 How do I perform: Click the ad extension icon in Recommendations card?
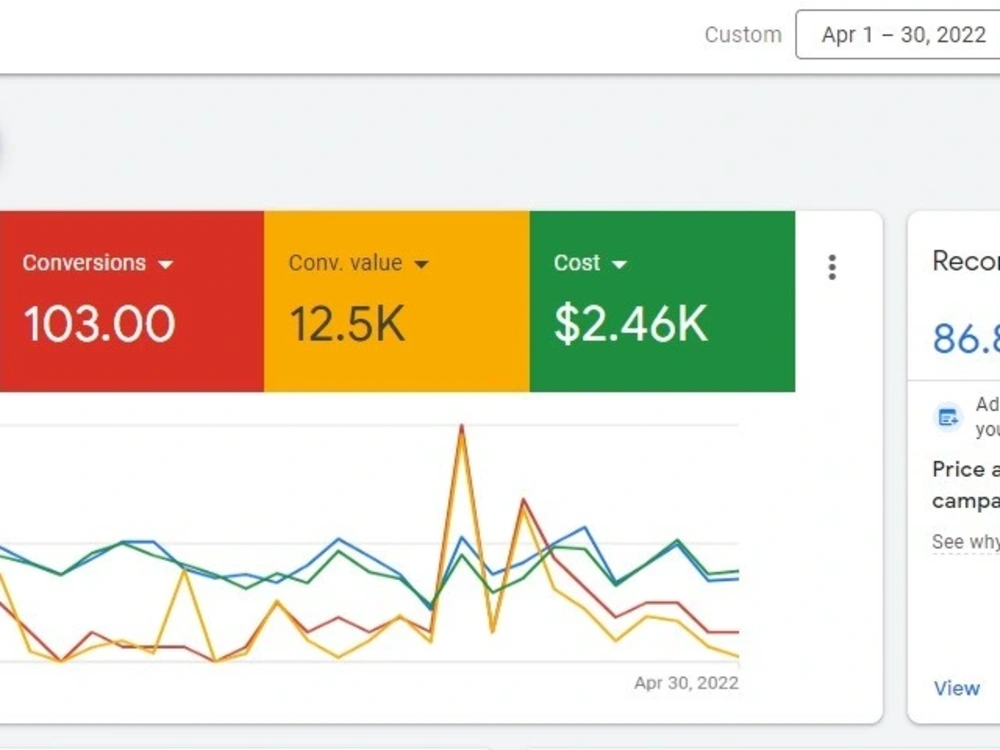[948, 418]
